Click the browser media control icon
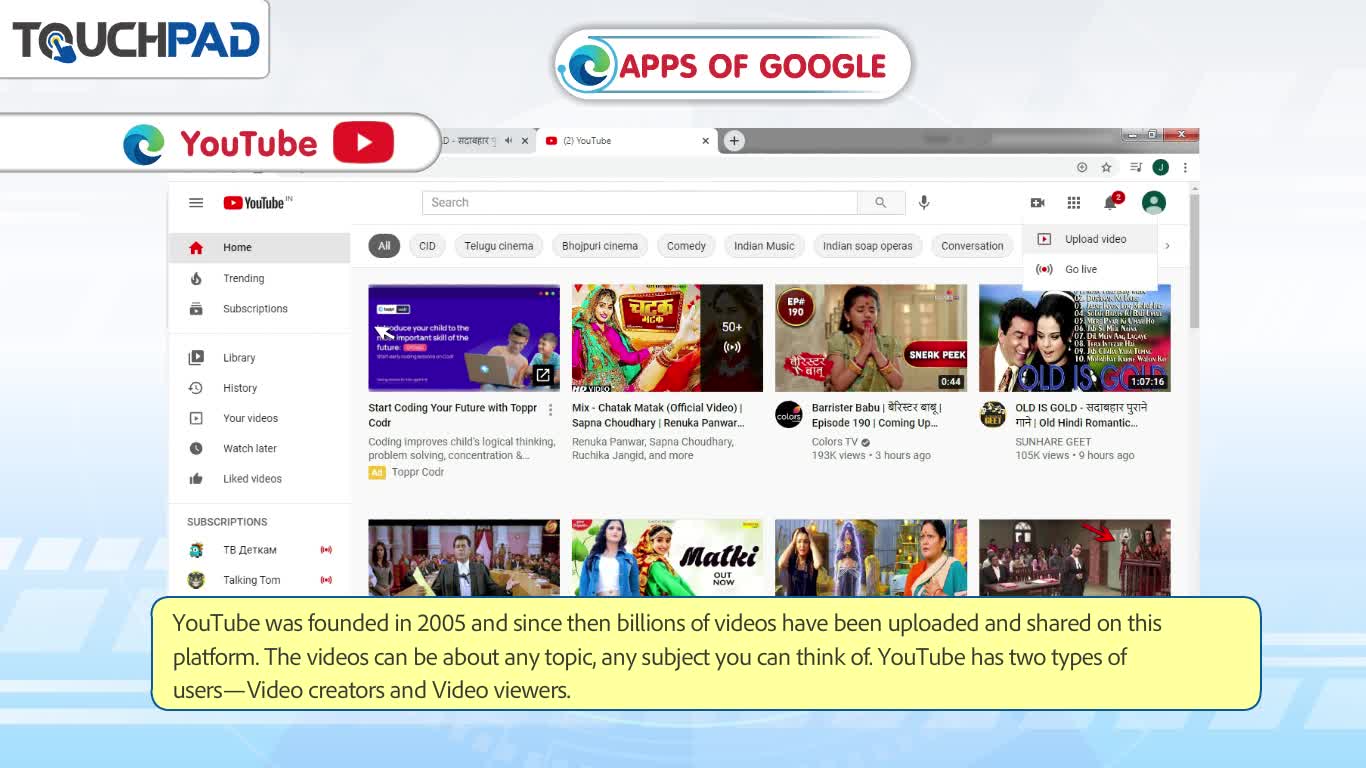This screenshot has width=1366, height=768. coord(1136,168)
